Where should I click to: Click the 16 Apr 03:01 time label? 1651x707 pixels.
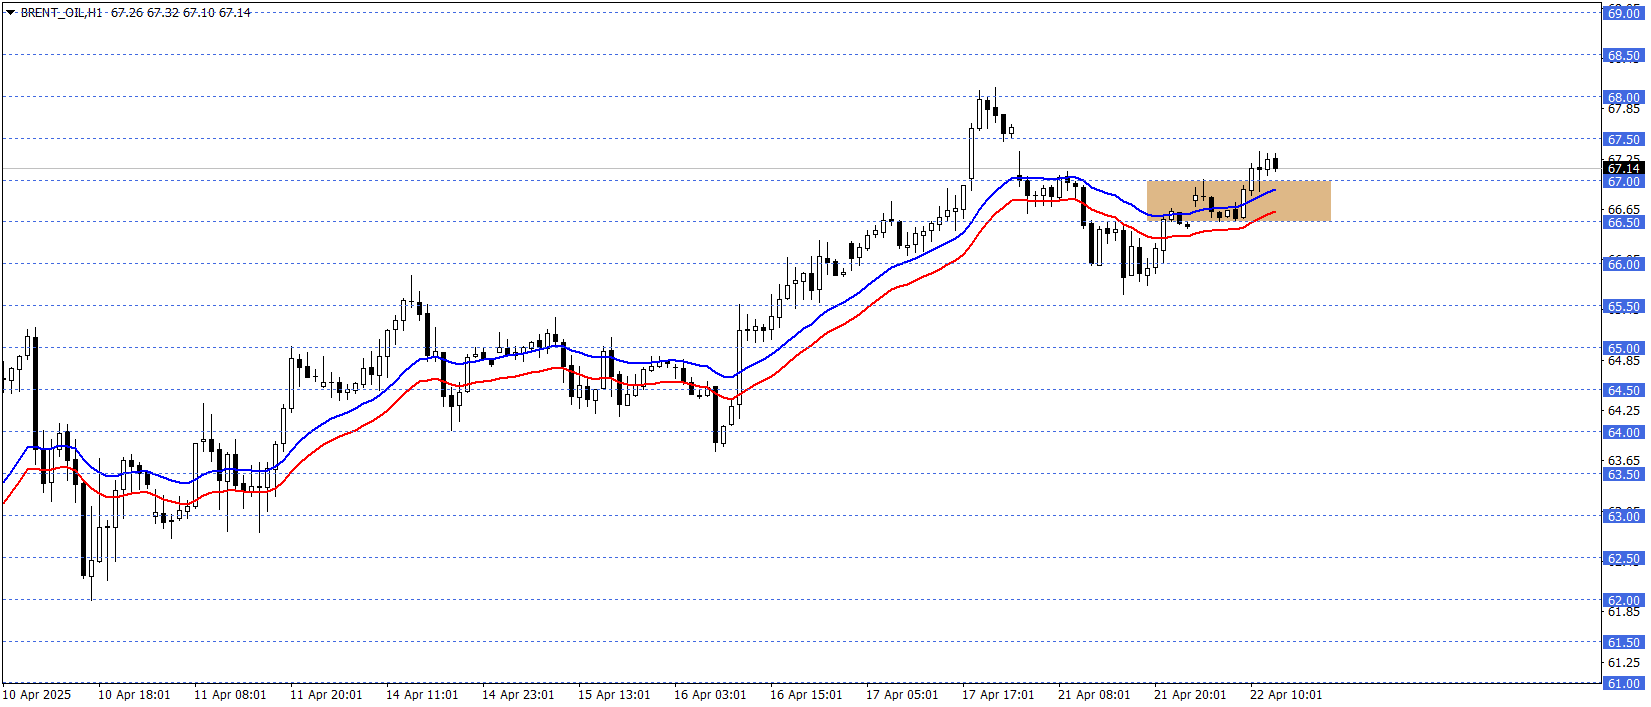click(x=710, y=694)
